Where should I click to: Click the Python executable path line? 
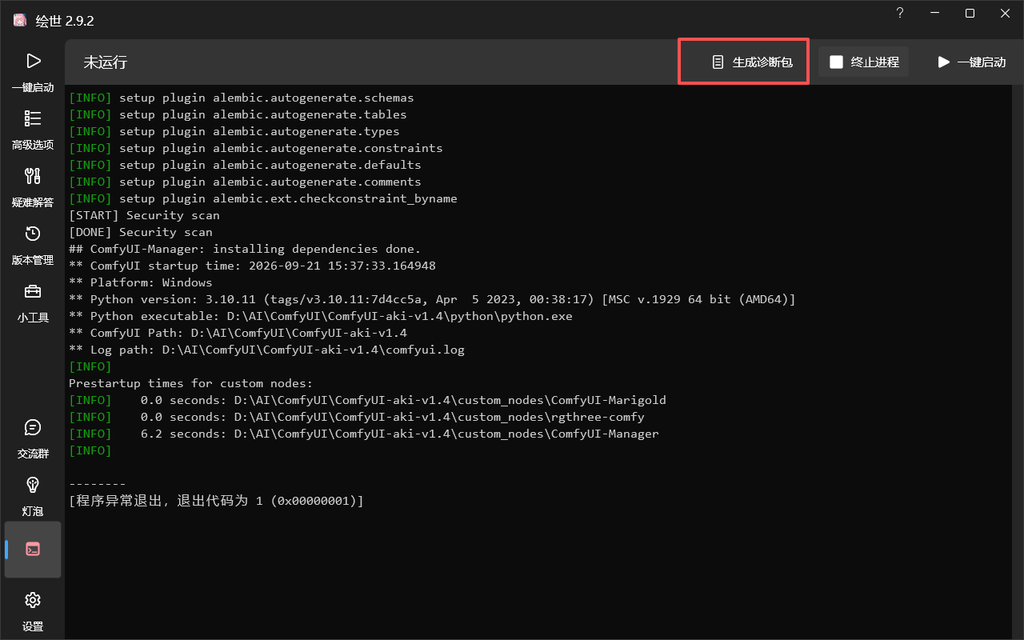[321, 316]
